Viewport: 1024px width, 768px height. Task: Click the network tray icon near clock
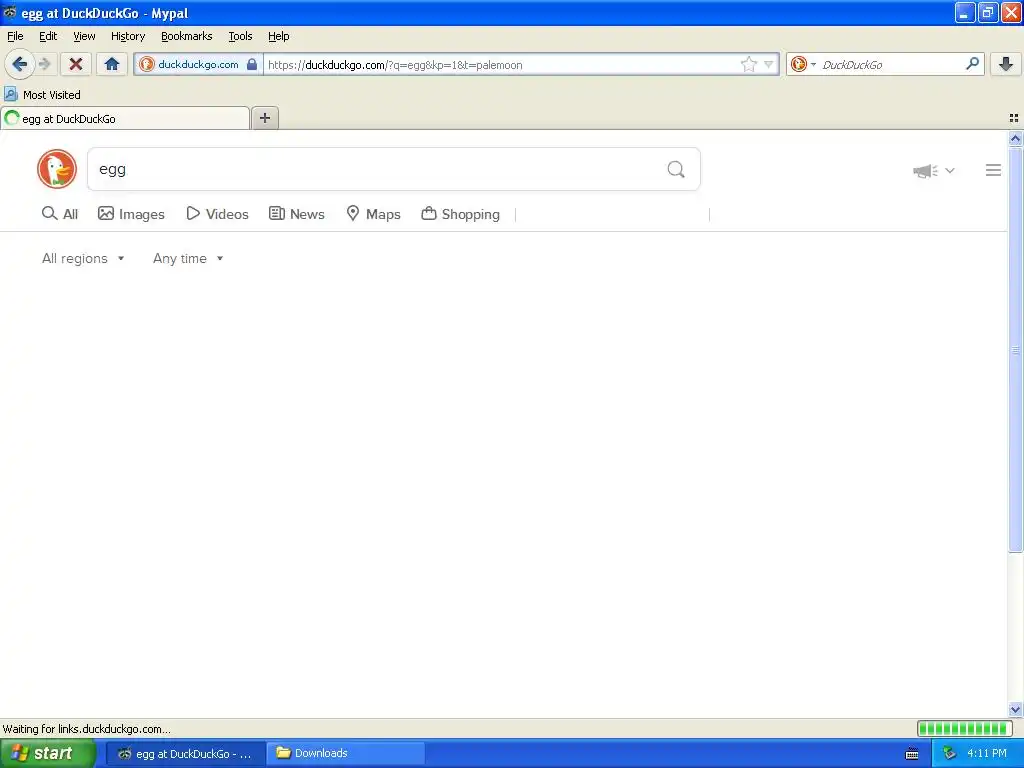[949, 754]
